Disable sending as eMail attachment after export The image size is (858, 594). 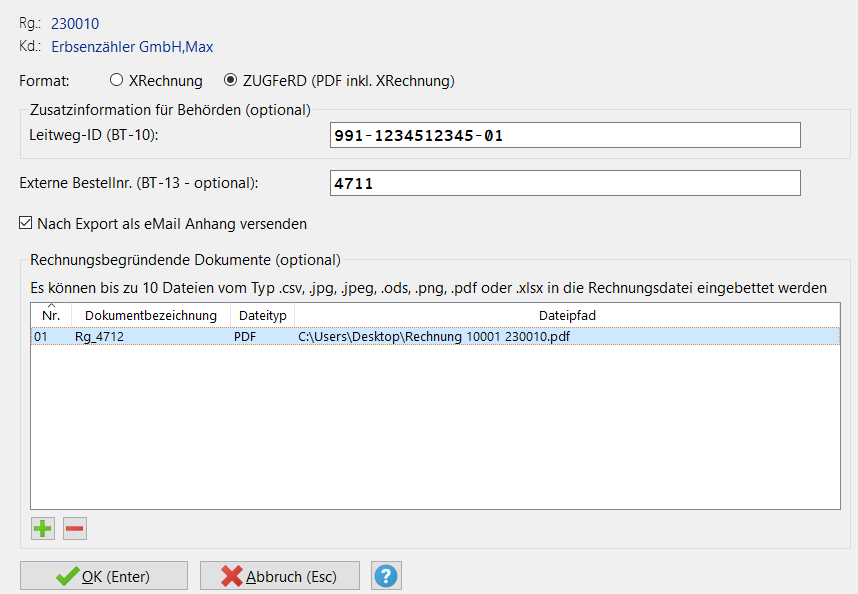[26, 224]
